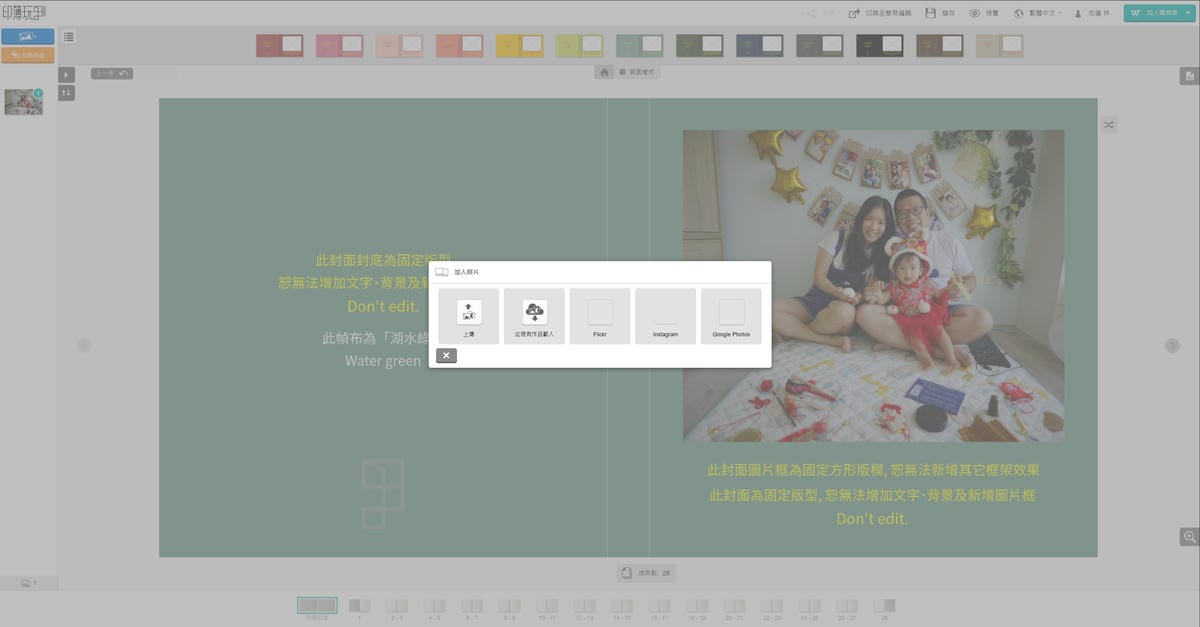The image size is (1200, 627).
Task: Select the family photo thumbnail in sidebar
Action: (x=23, y=102)
